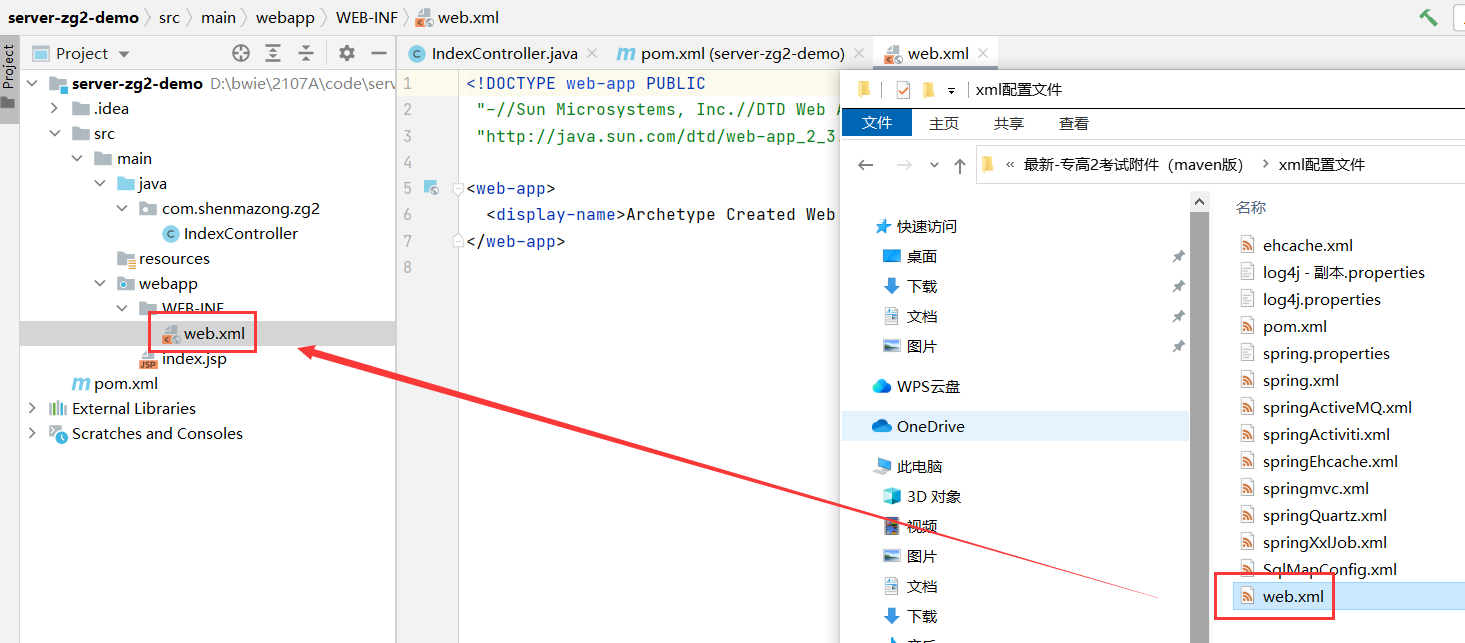Expand the .idea folder
1465x643 pixels.
[56, 109]
